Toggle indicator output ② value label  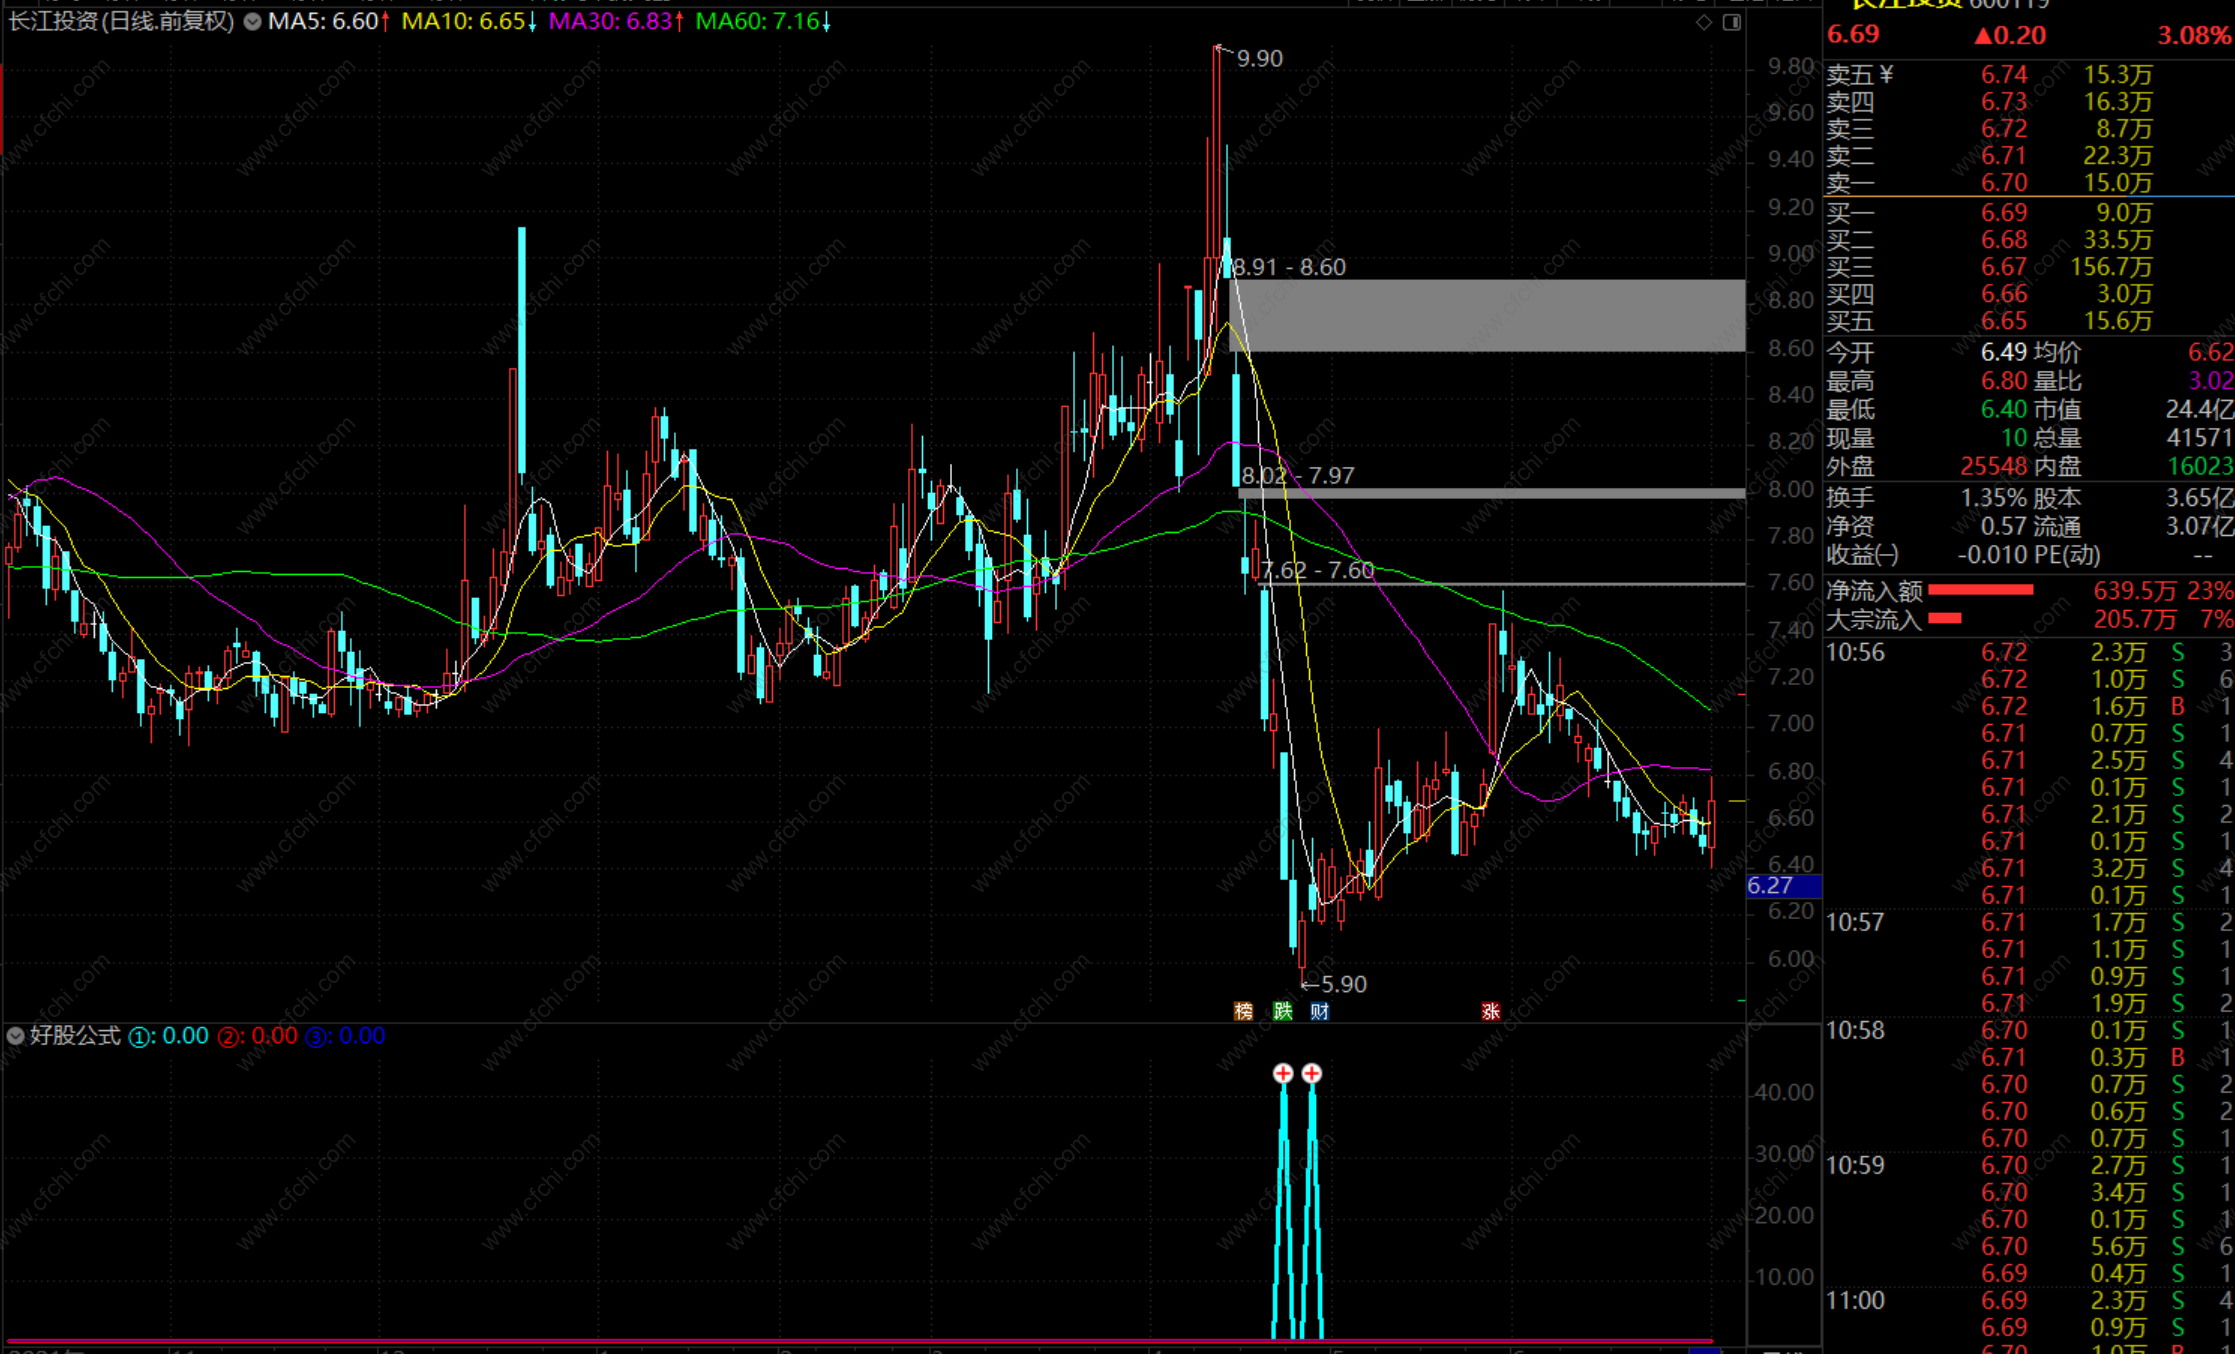click(x=257, y=1036)
